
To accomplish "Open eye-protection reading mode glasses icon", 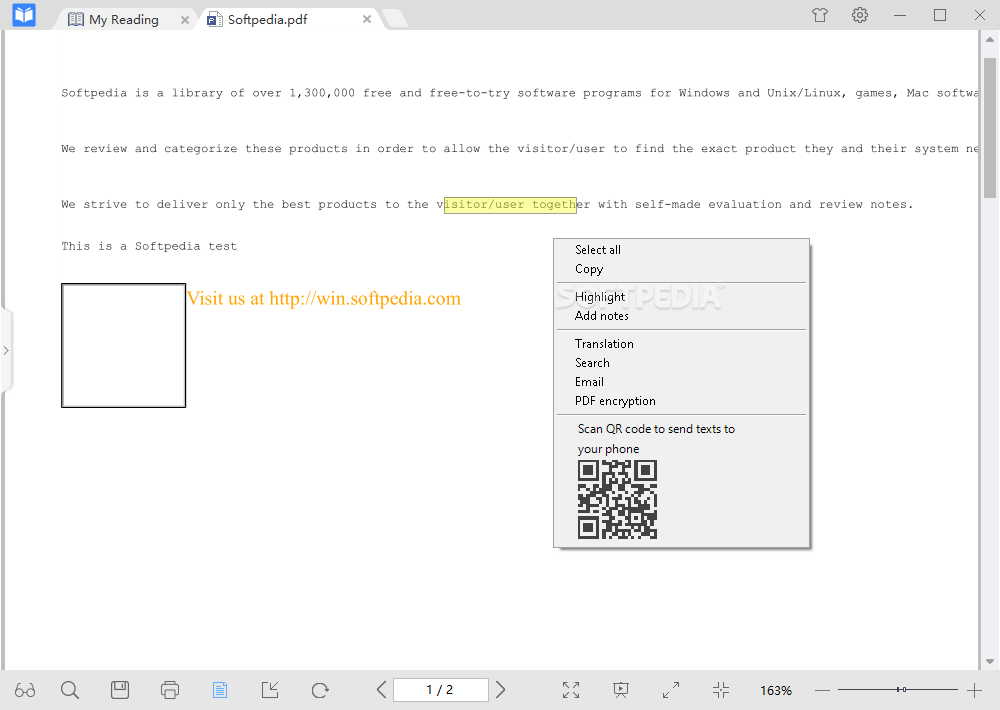I will [25, 690].
